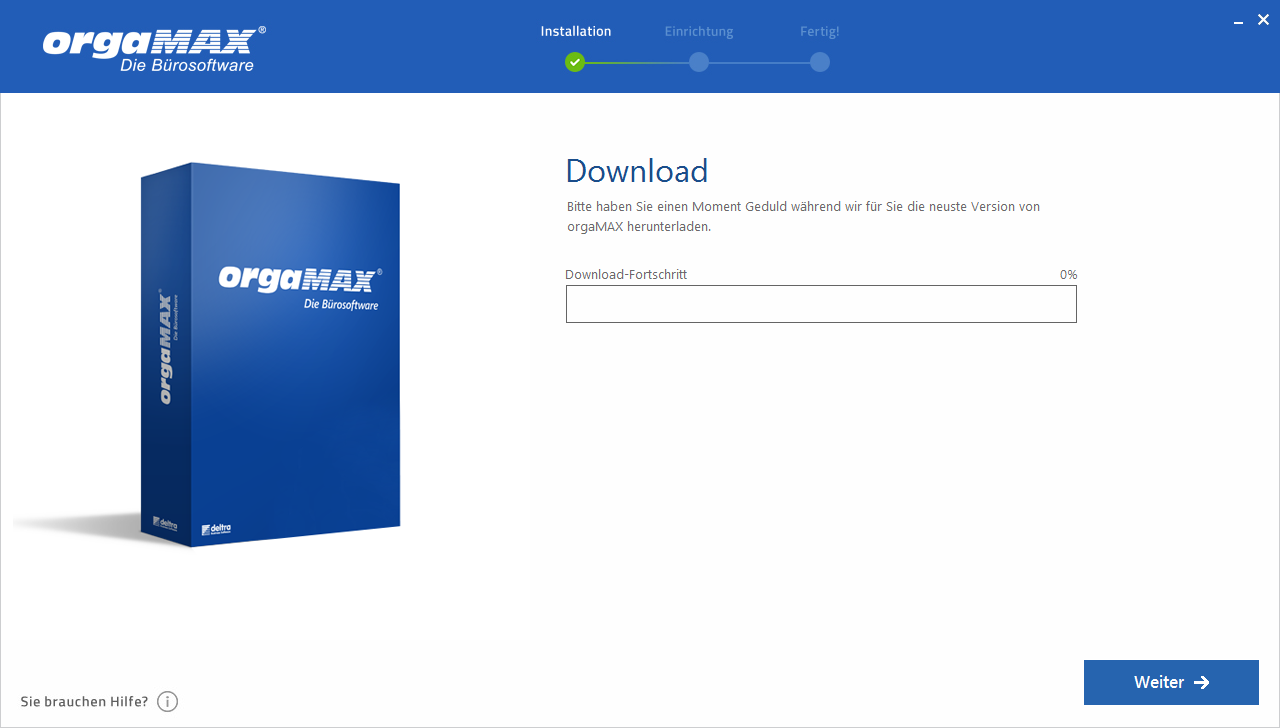Click the orgaMAX product box image
Image resolution: width=1280 pixels, height=728 pixels.
[270, 355]
